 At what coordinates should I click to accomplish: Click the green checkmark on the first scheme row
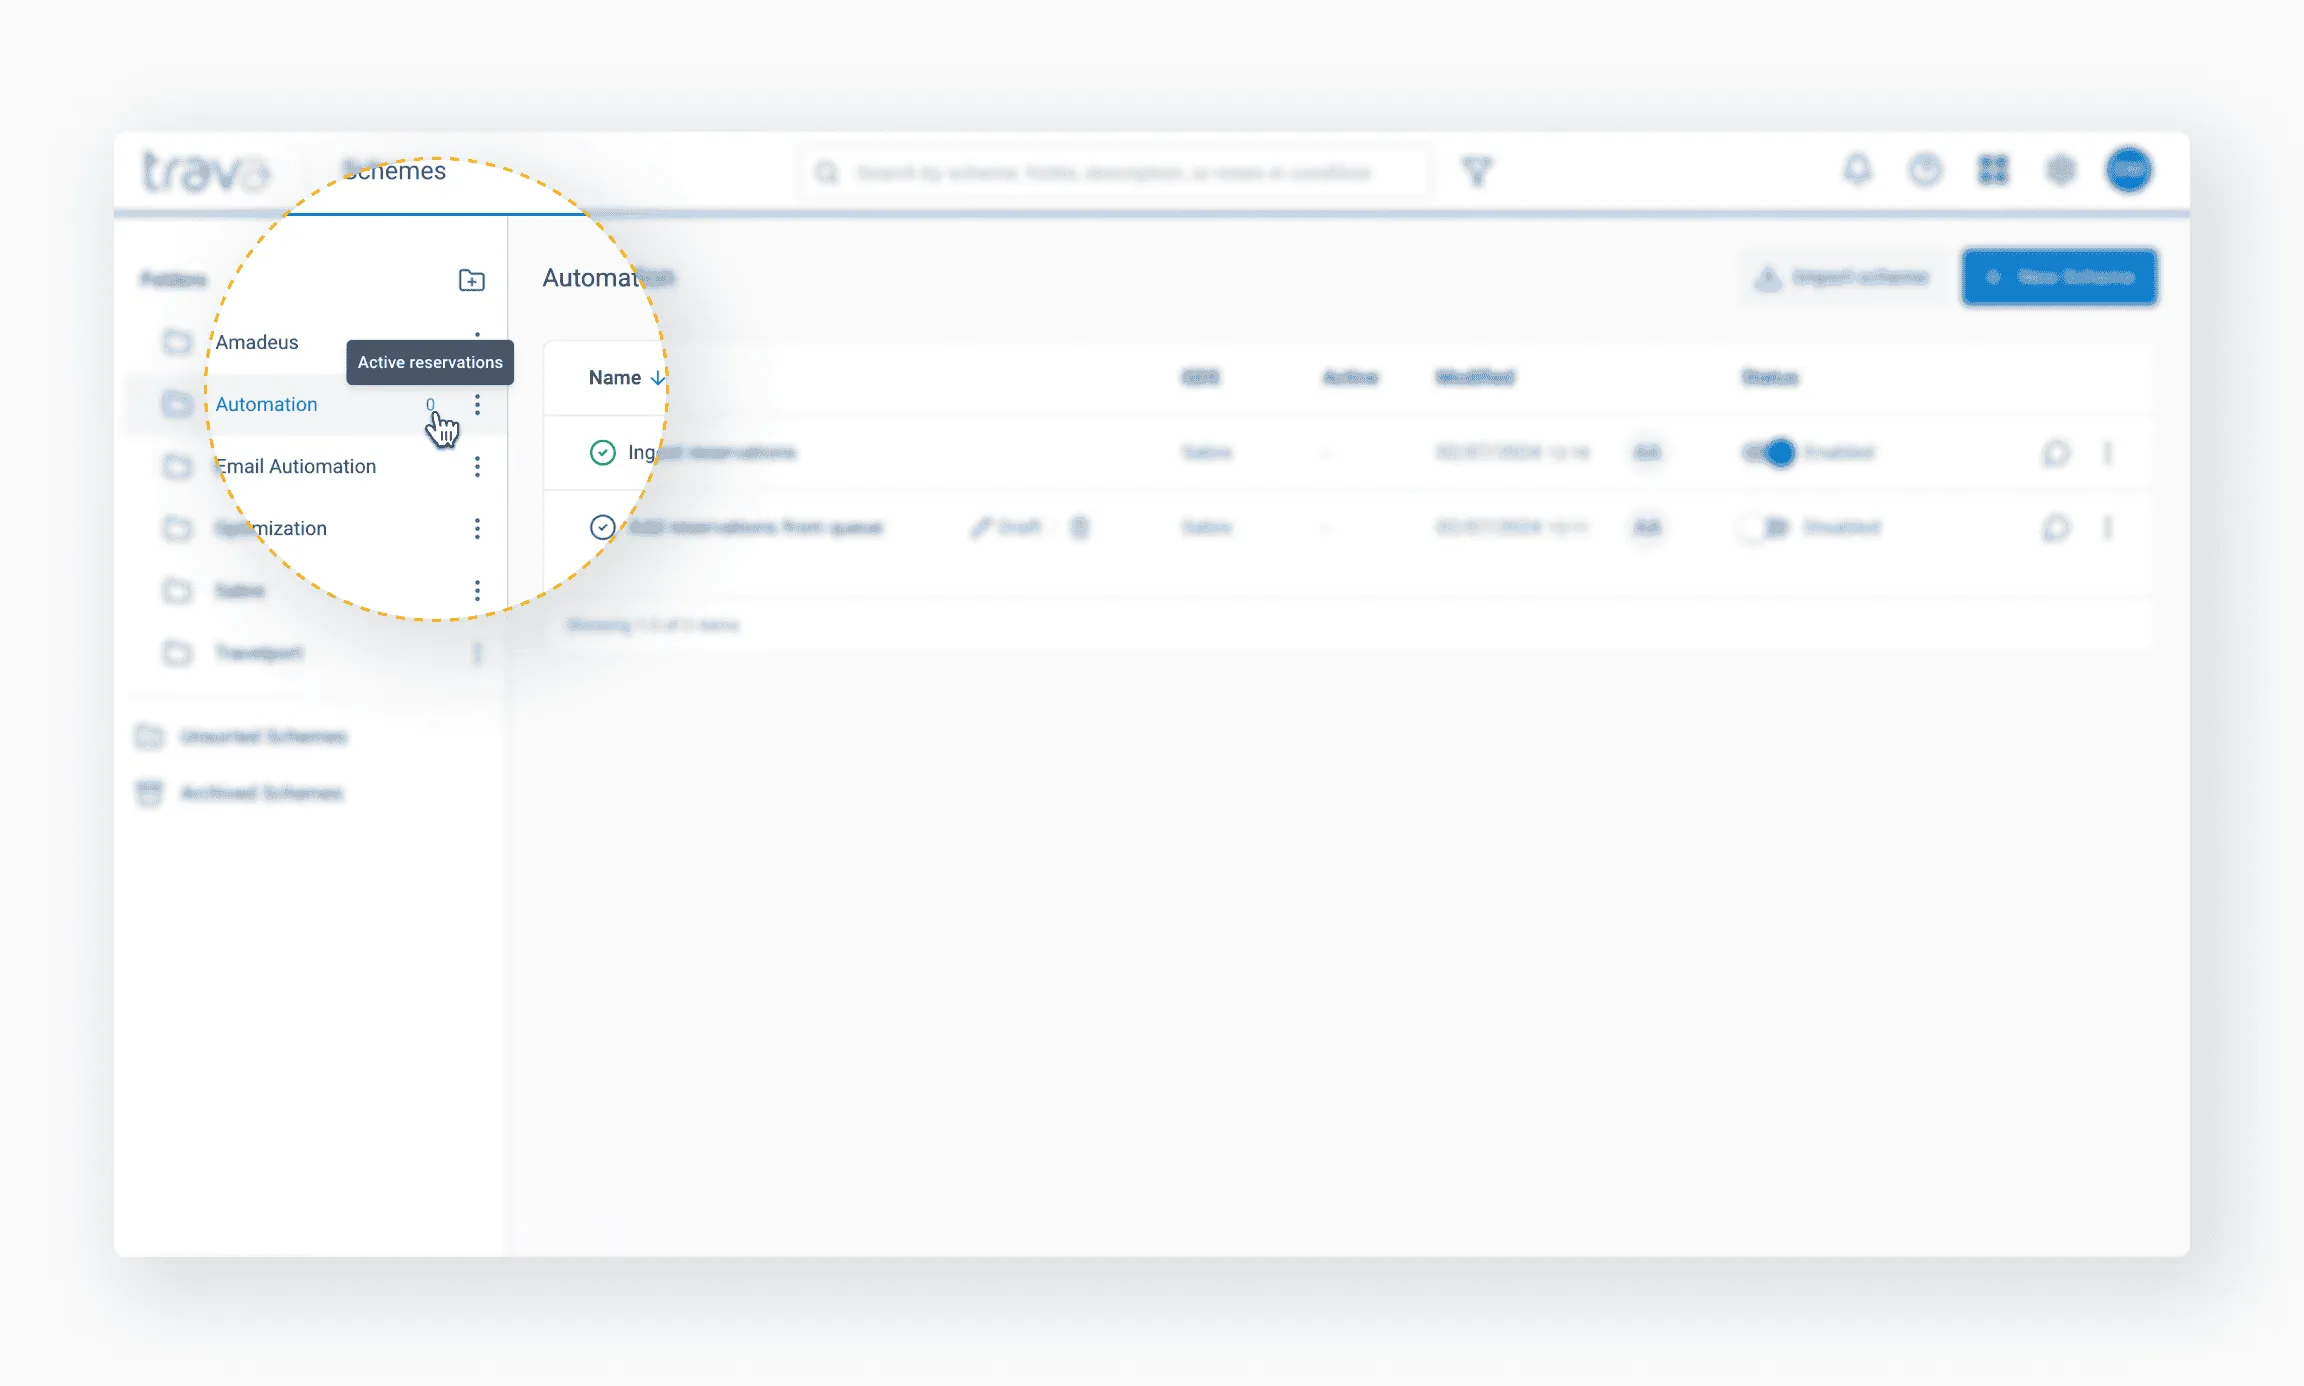(x=602, y=453)
